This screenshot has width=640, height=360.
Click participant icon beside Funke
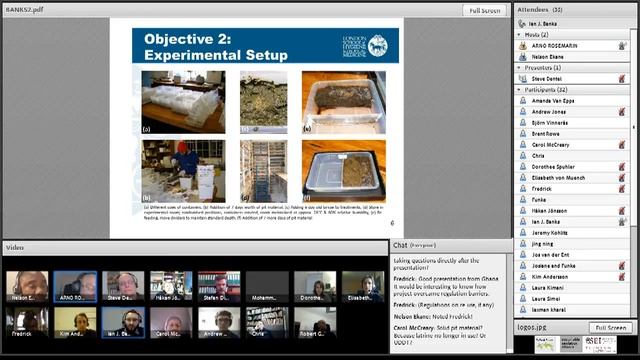(523, 200)
